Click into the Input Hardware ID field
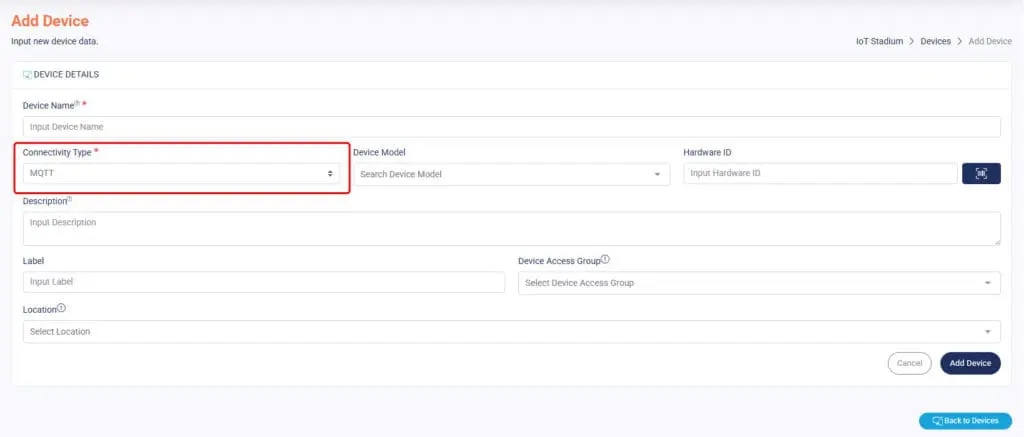Screen dimensions: 1024x437 pyautogui.click(x=819, y=174)
